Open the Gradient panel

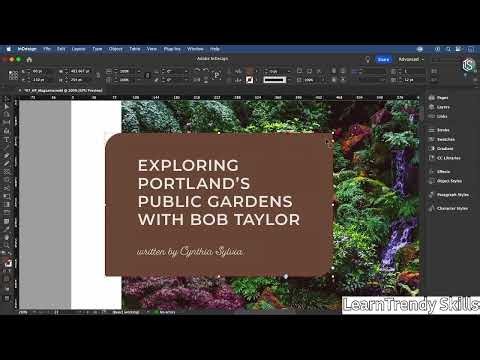point(441,149)
